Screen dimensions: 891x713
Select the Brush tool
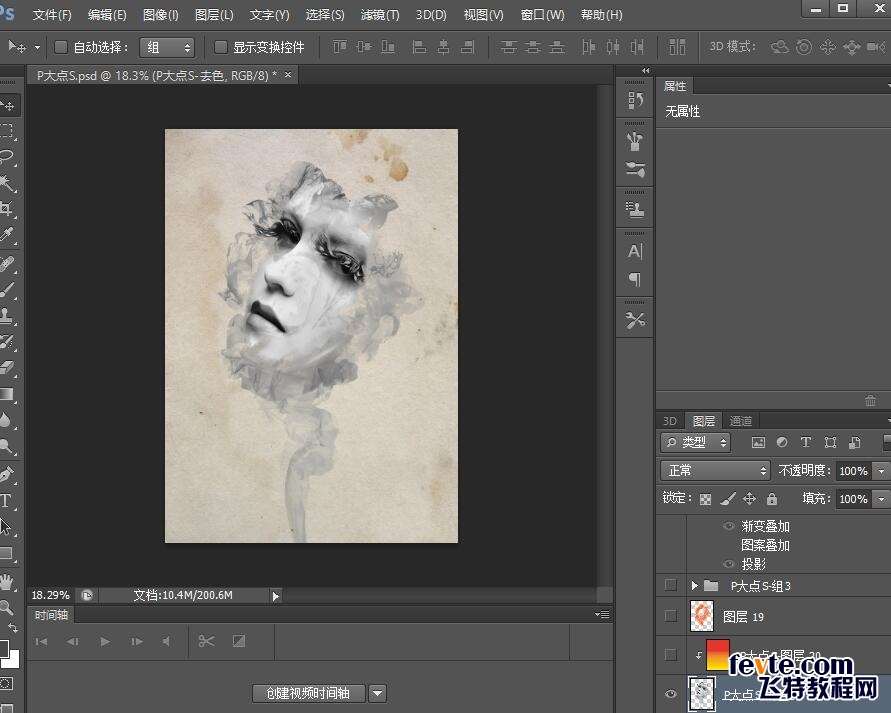(7, 290)
